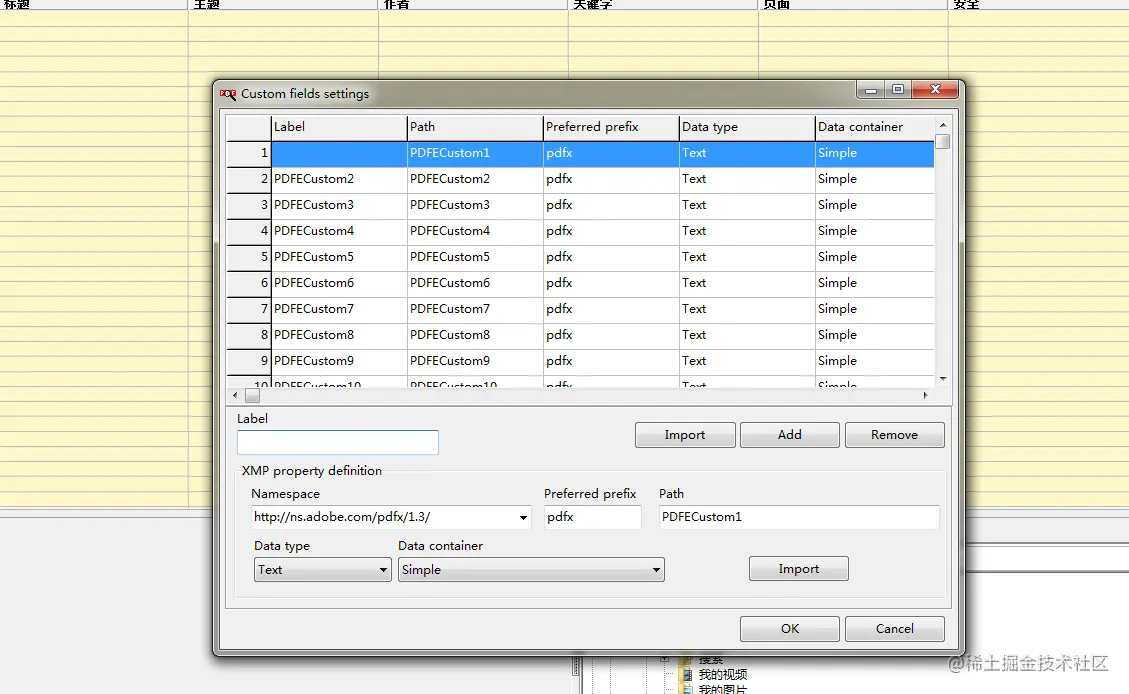Open the Data type dropdown below the table
This screenshot has height=694, width=1129.
pyautogui.click(x=322, y=569)
